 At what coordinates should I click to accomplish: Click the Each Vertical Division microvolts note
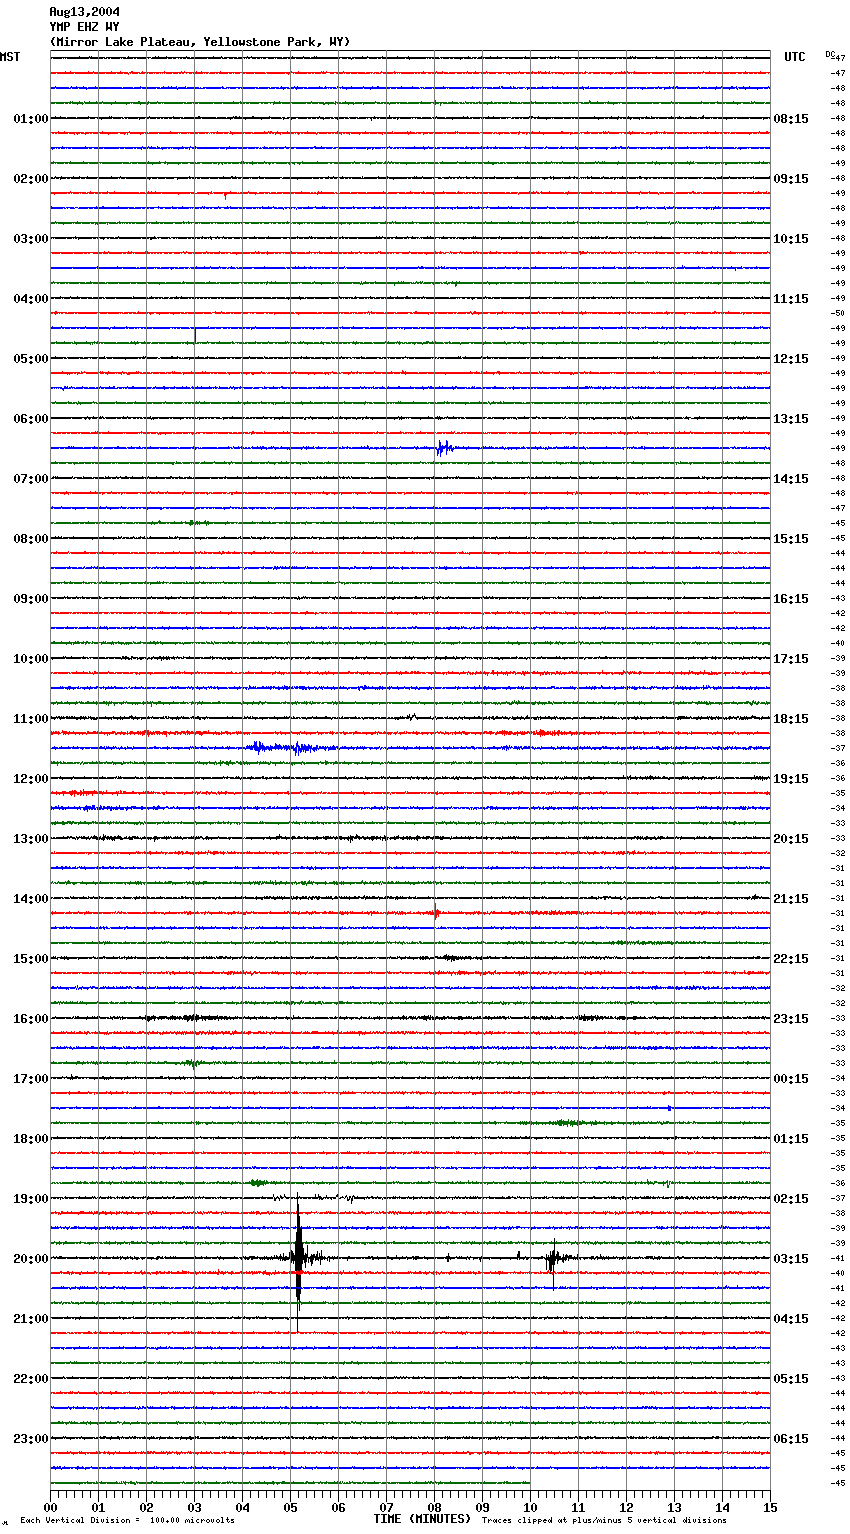pos(128,1521)
